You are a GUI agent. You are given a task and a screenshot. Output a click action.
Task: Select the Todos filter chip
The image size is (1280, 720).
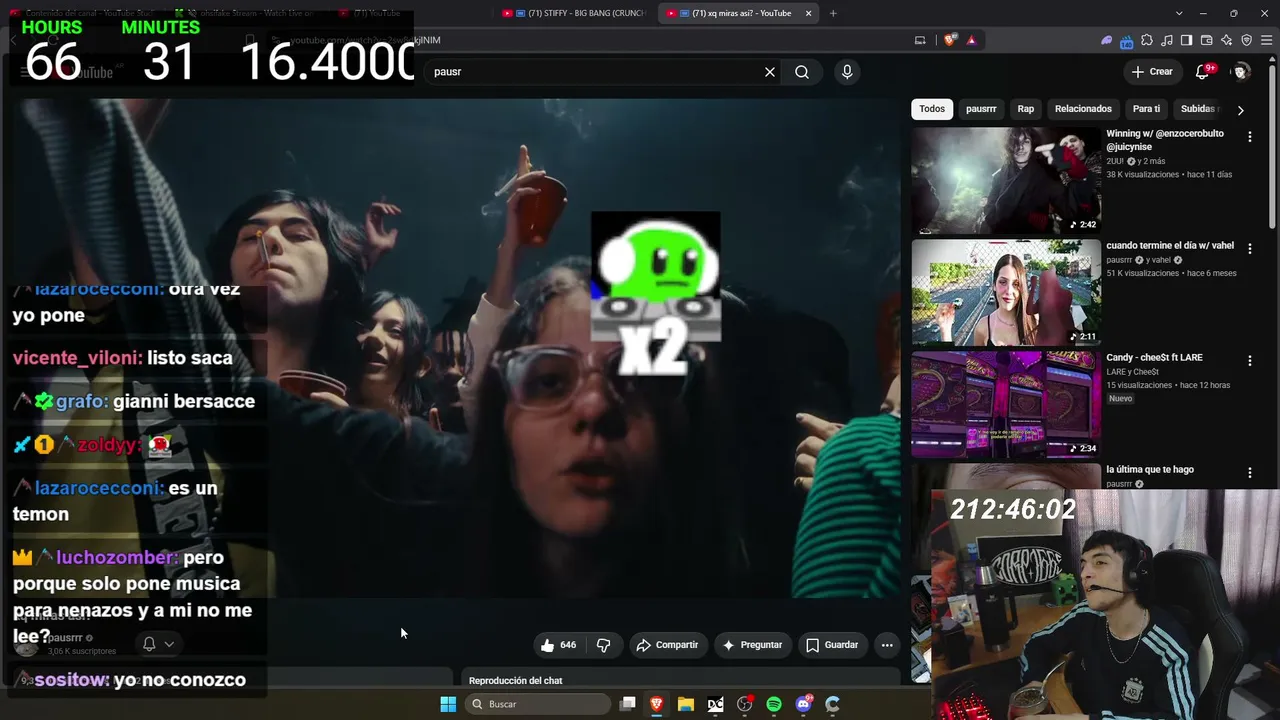tap(932, 109)
